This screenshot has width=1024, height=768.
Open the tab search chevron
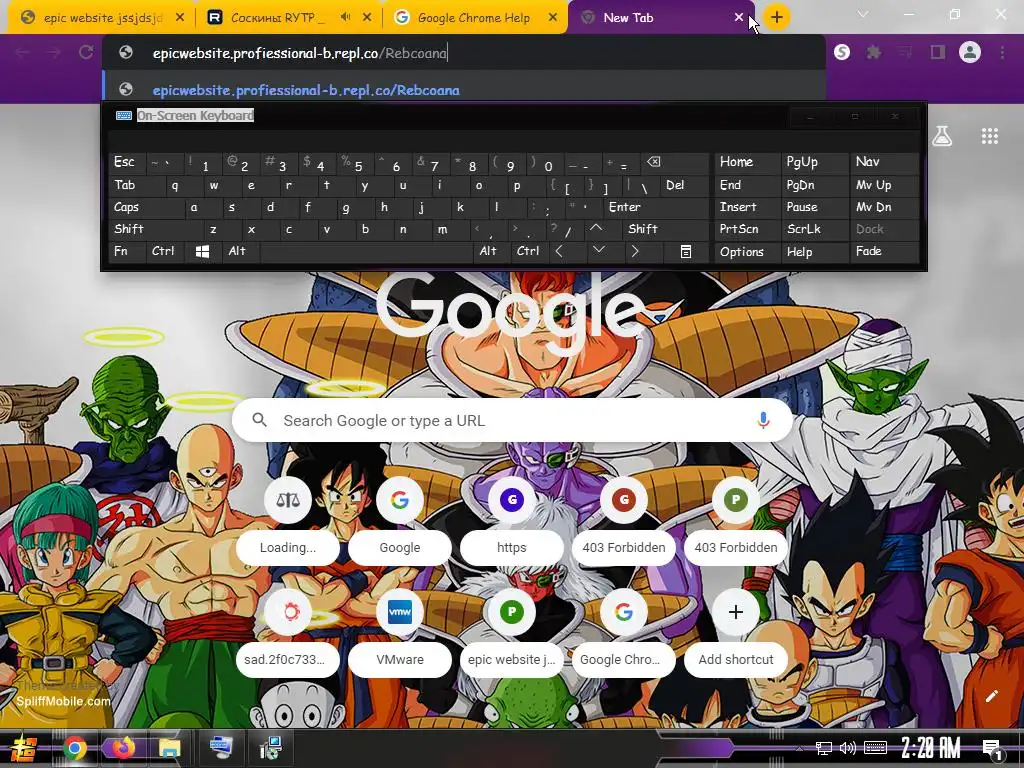click(863, 14)
